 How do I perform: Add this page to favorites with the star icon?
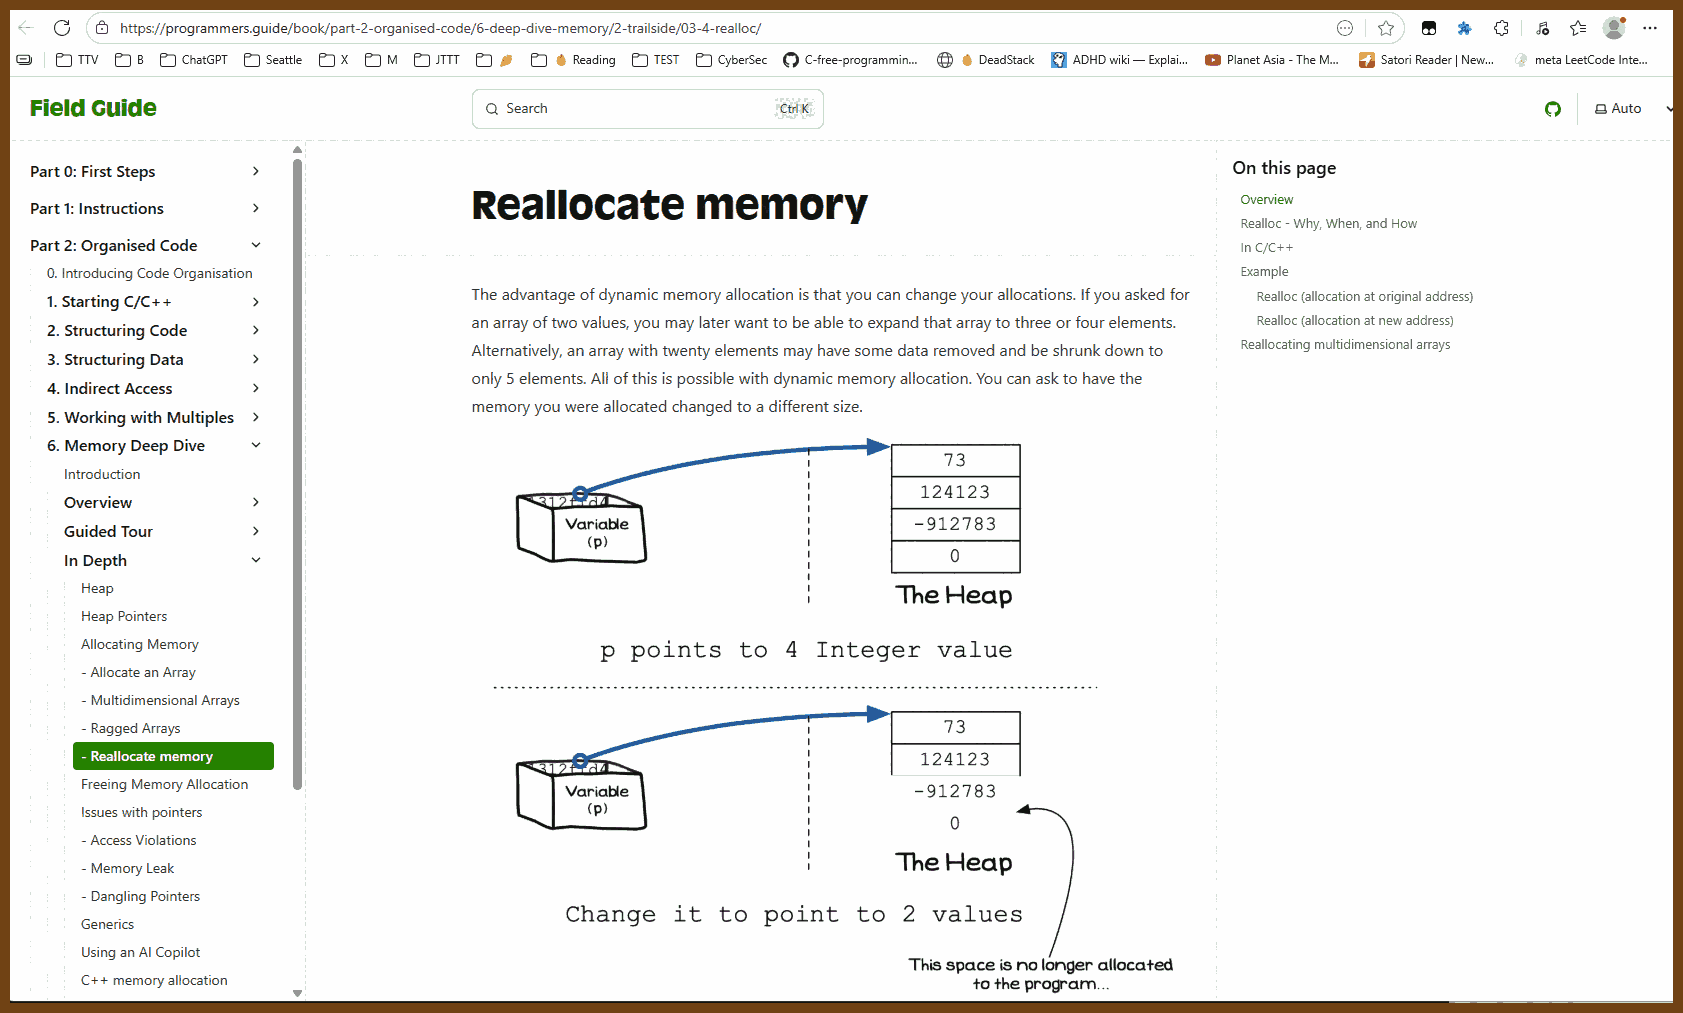(x=1385, y=28)
